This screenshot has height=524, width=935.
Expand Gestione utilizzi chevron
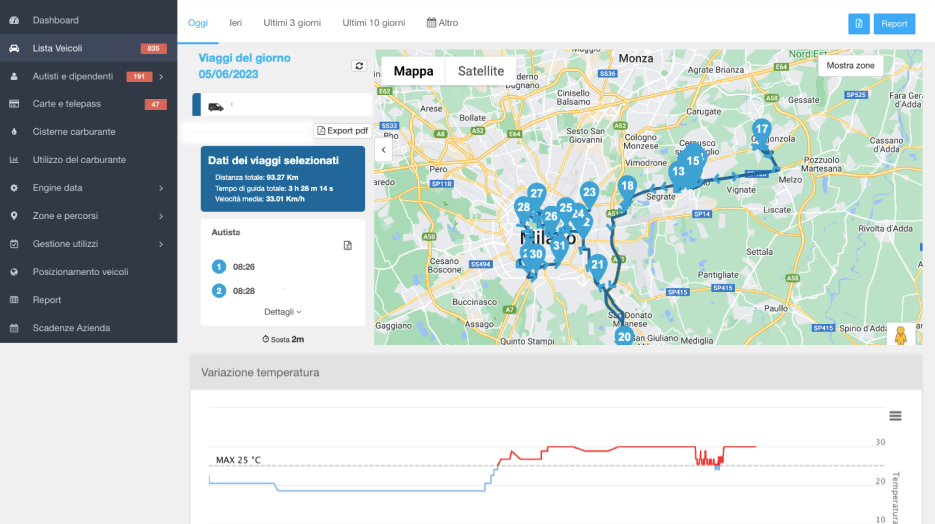click(161, 244)
